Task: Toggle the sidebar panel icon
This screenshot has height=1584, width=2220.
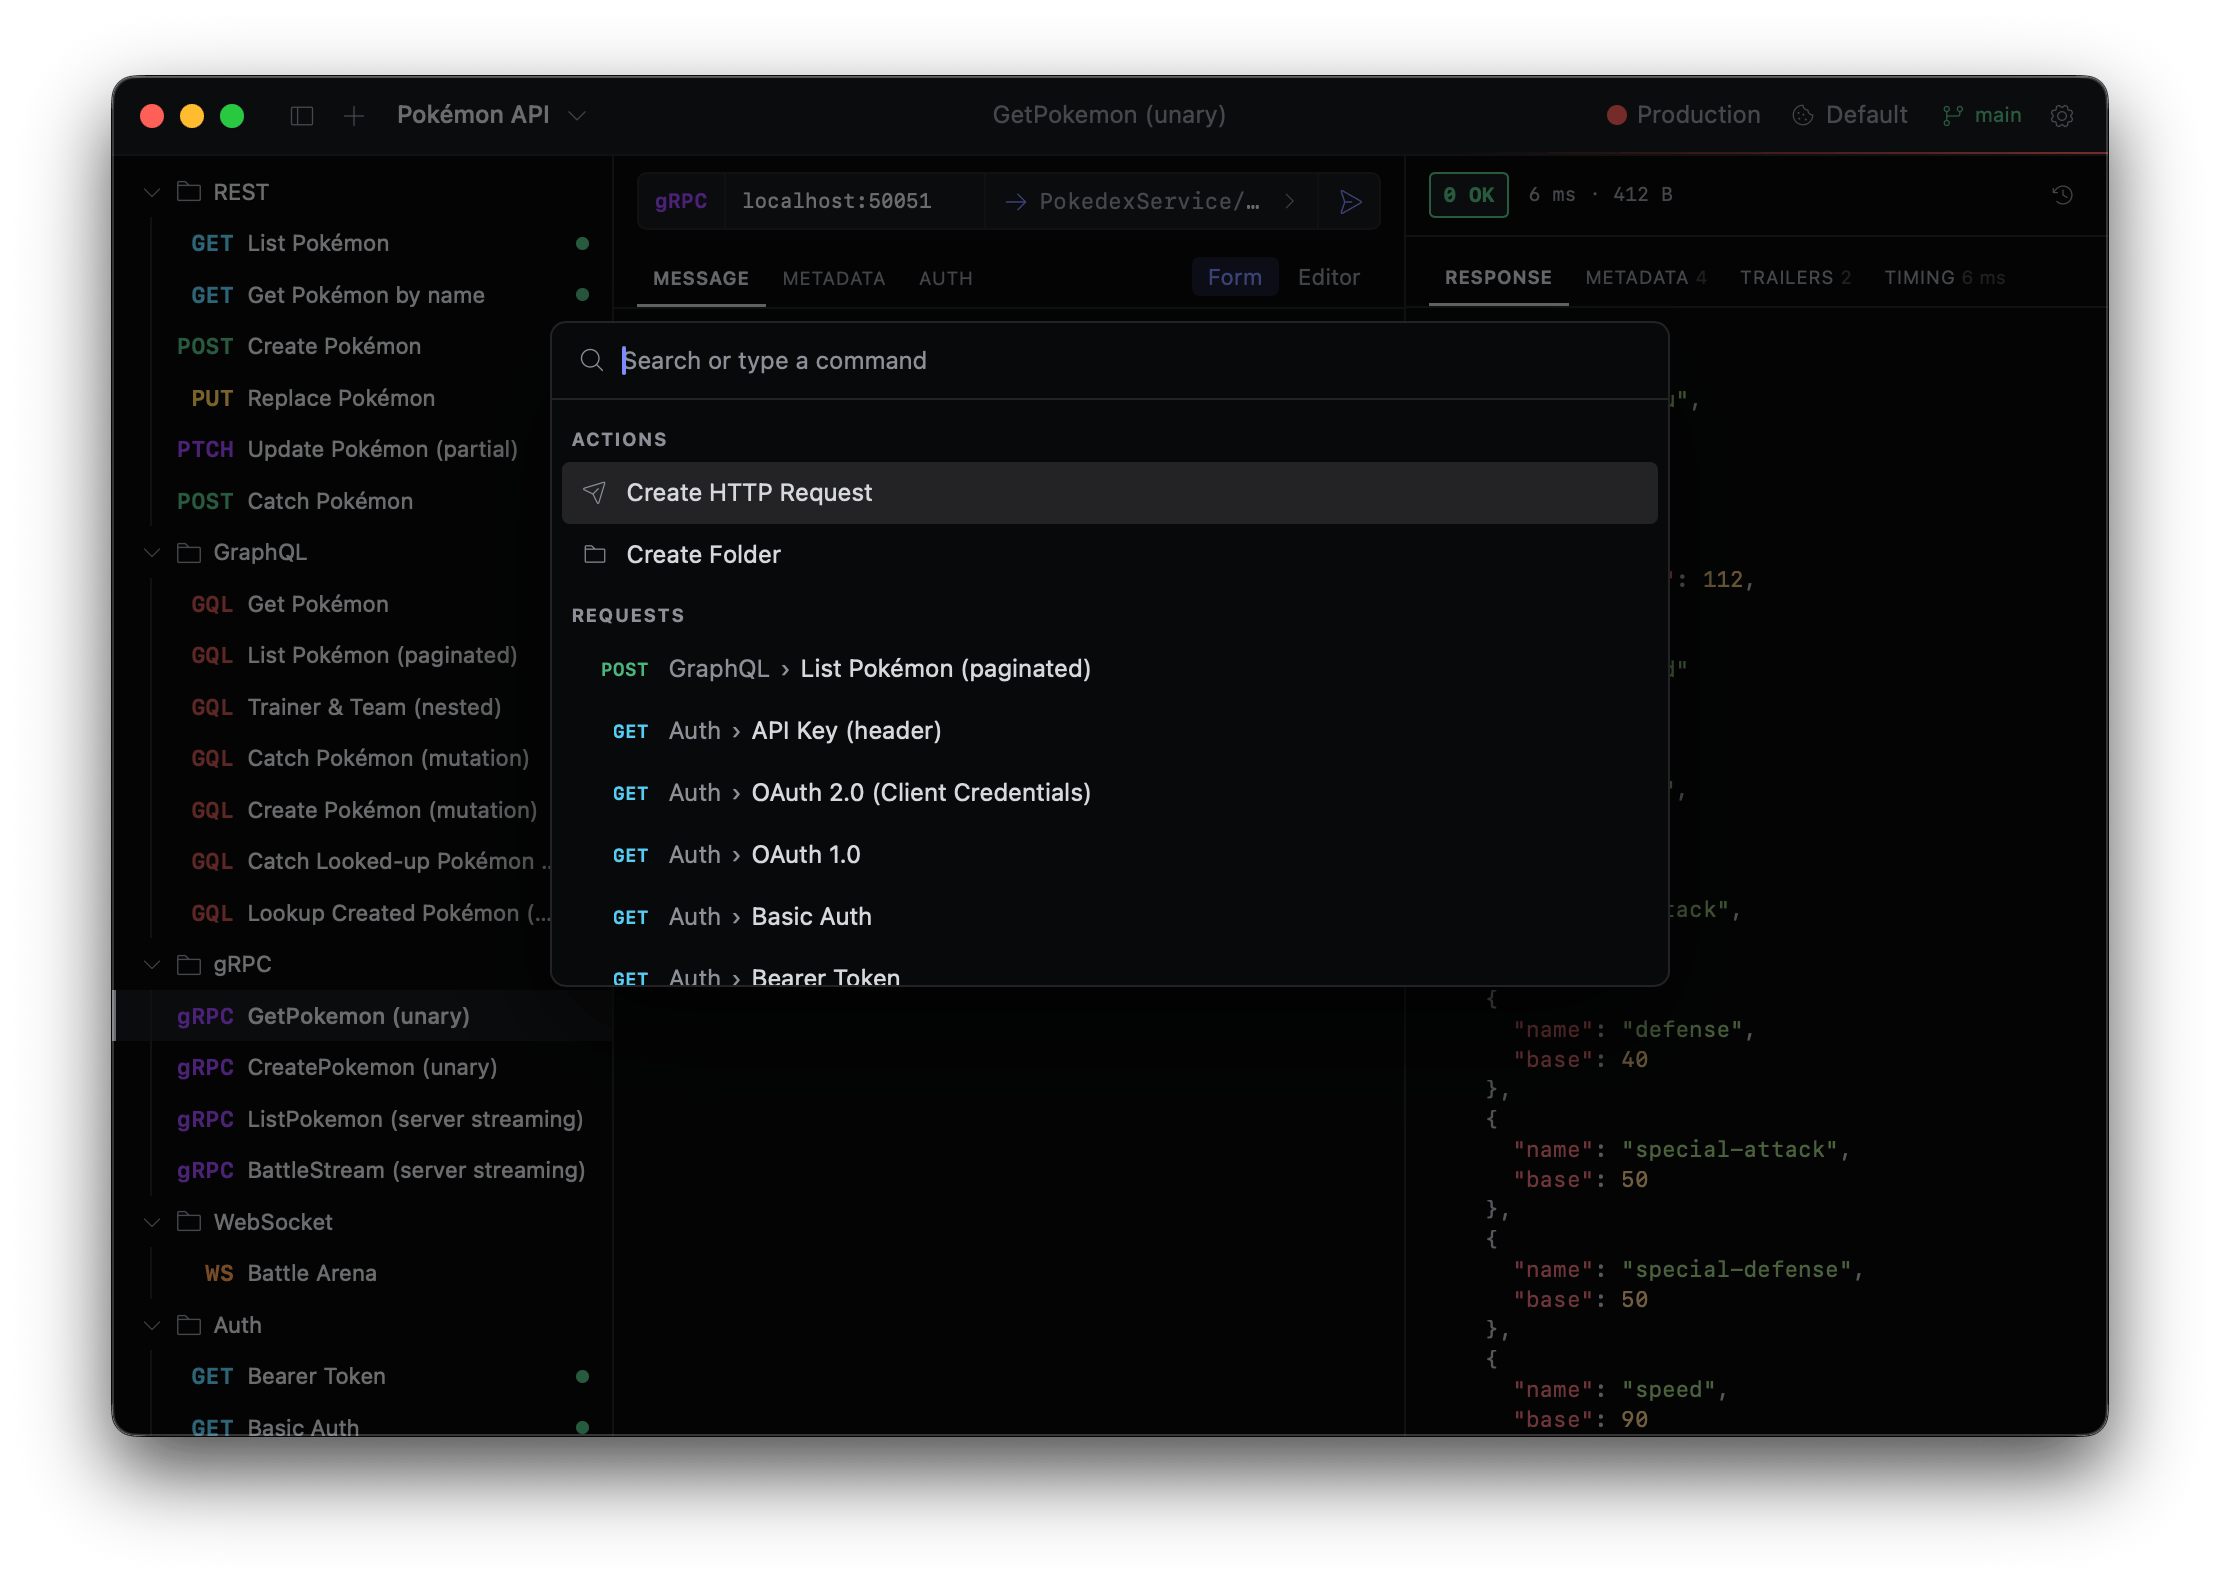Action: pos(302,116)
